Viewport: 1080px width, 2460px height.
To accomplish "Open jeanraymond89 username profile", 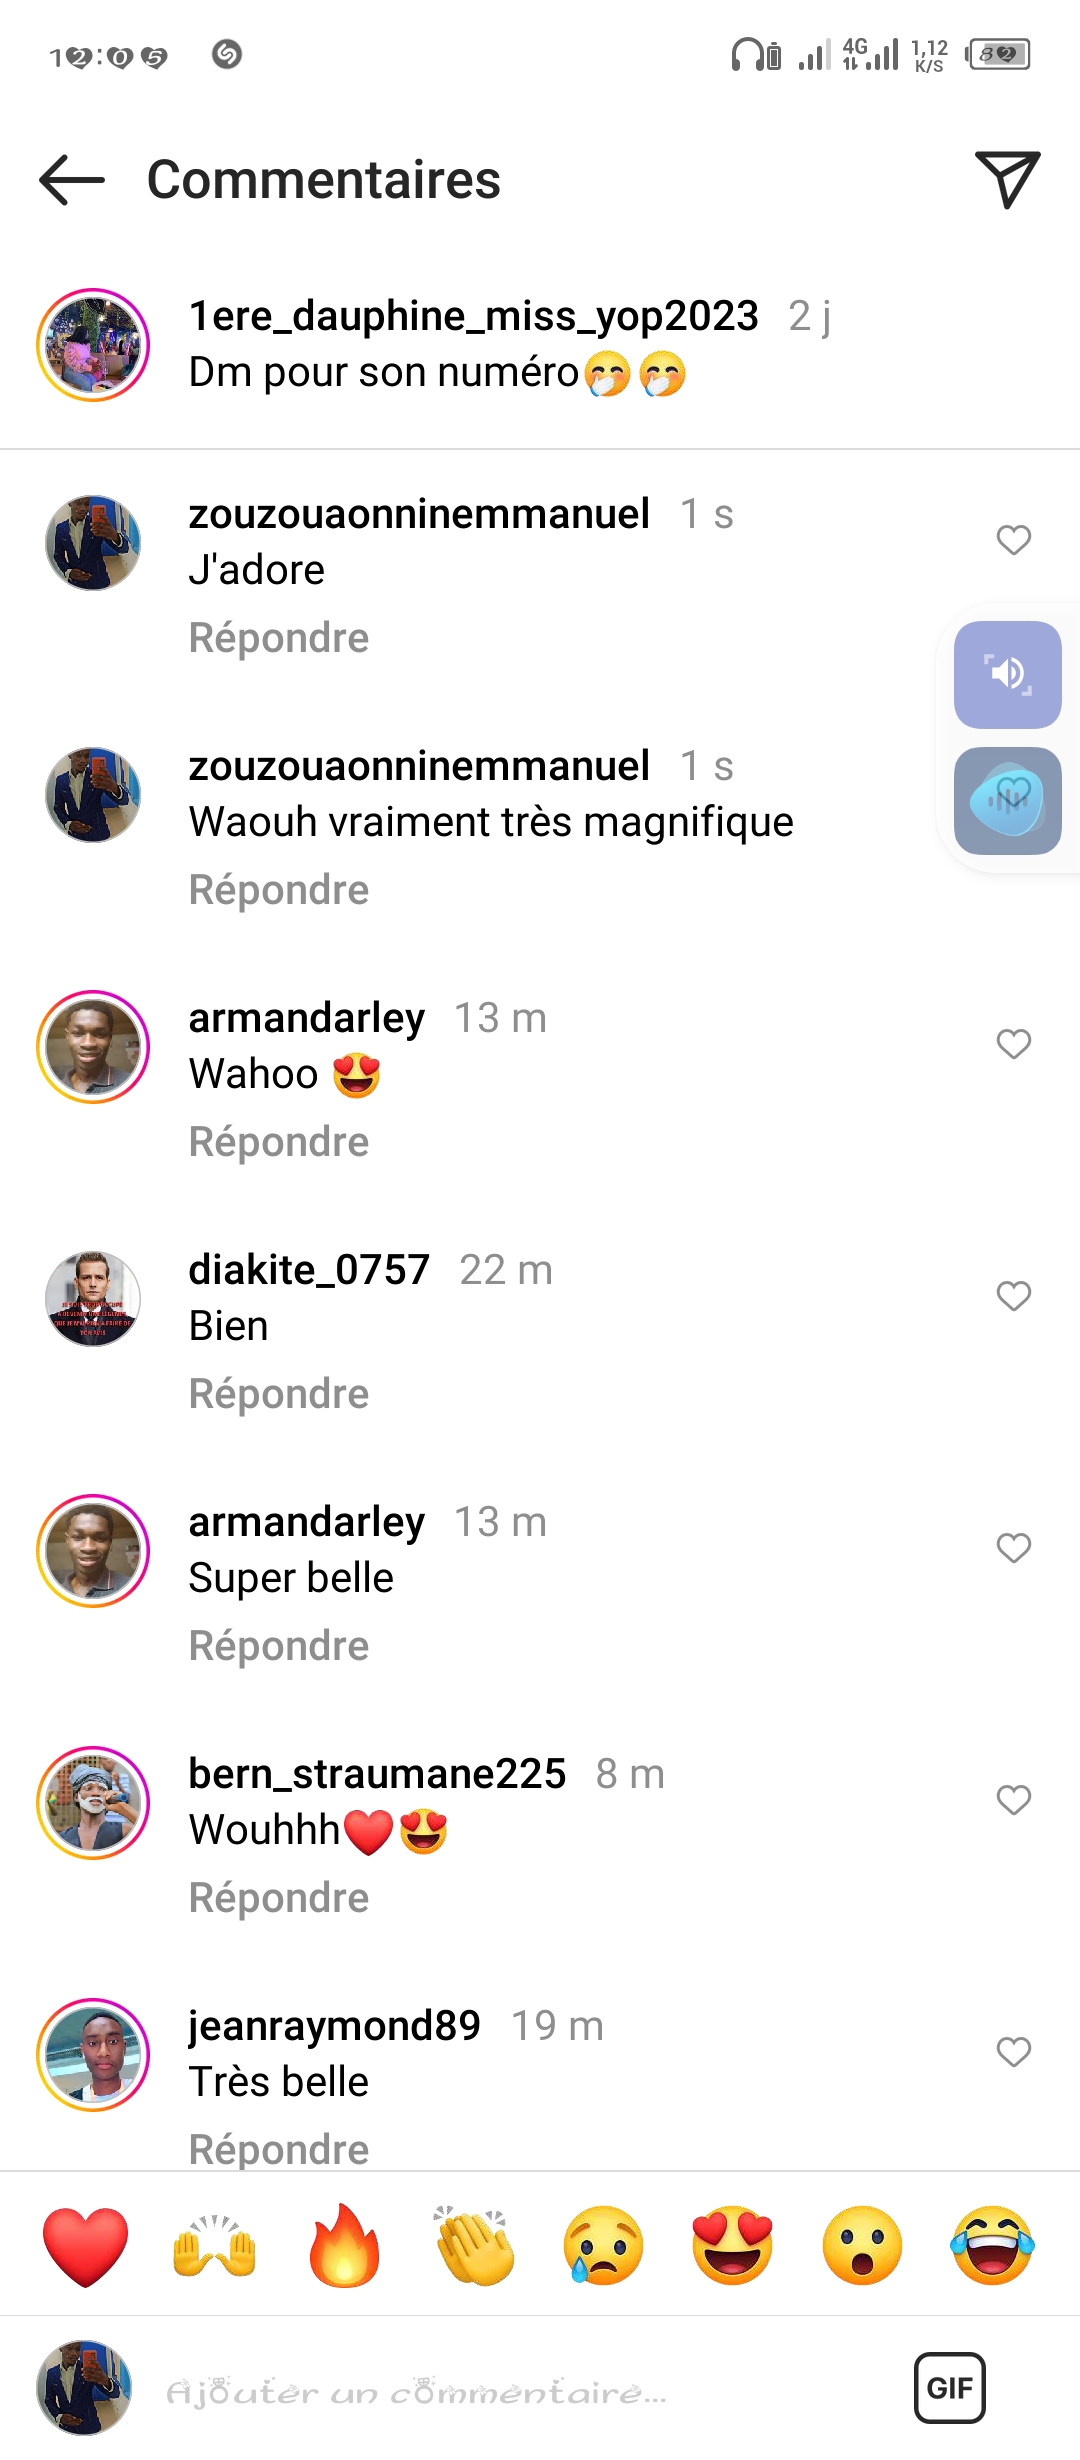I will (335, 2026).
